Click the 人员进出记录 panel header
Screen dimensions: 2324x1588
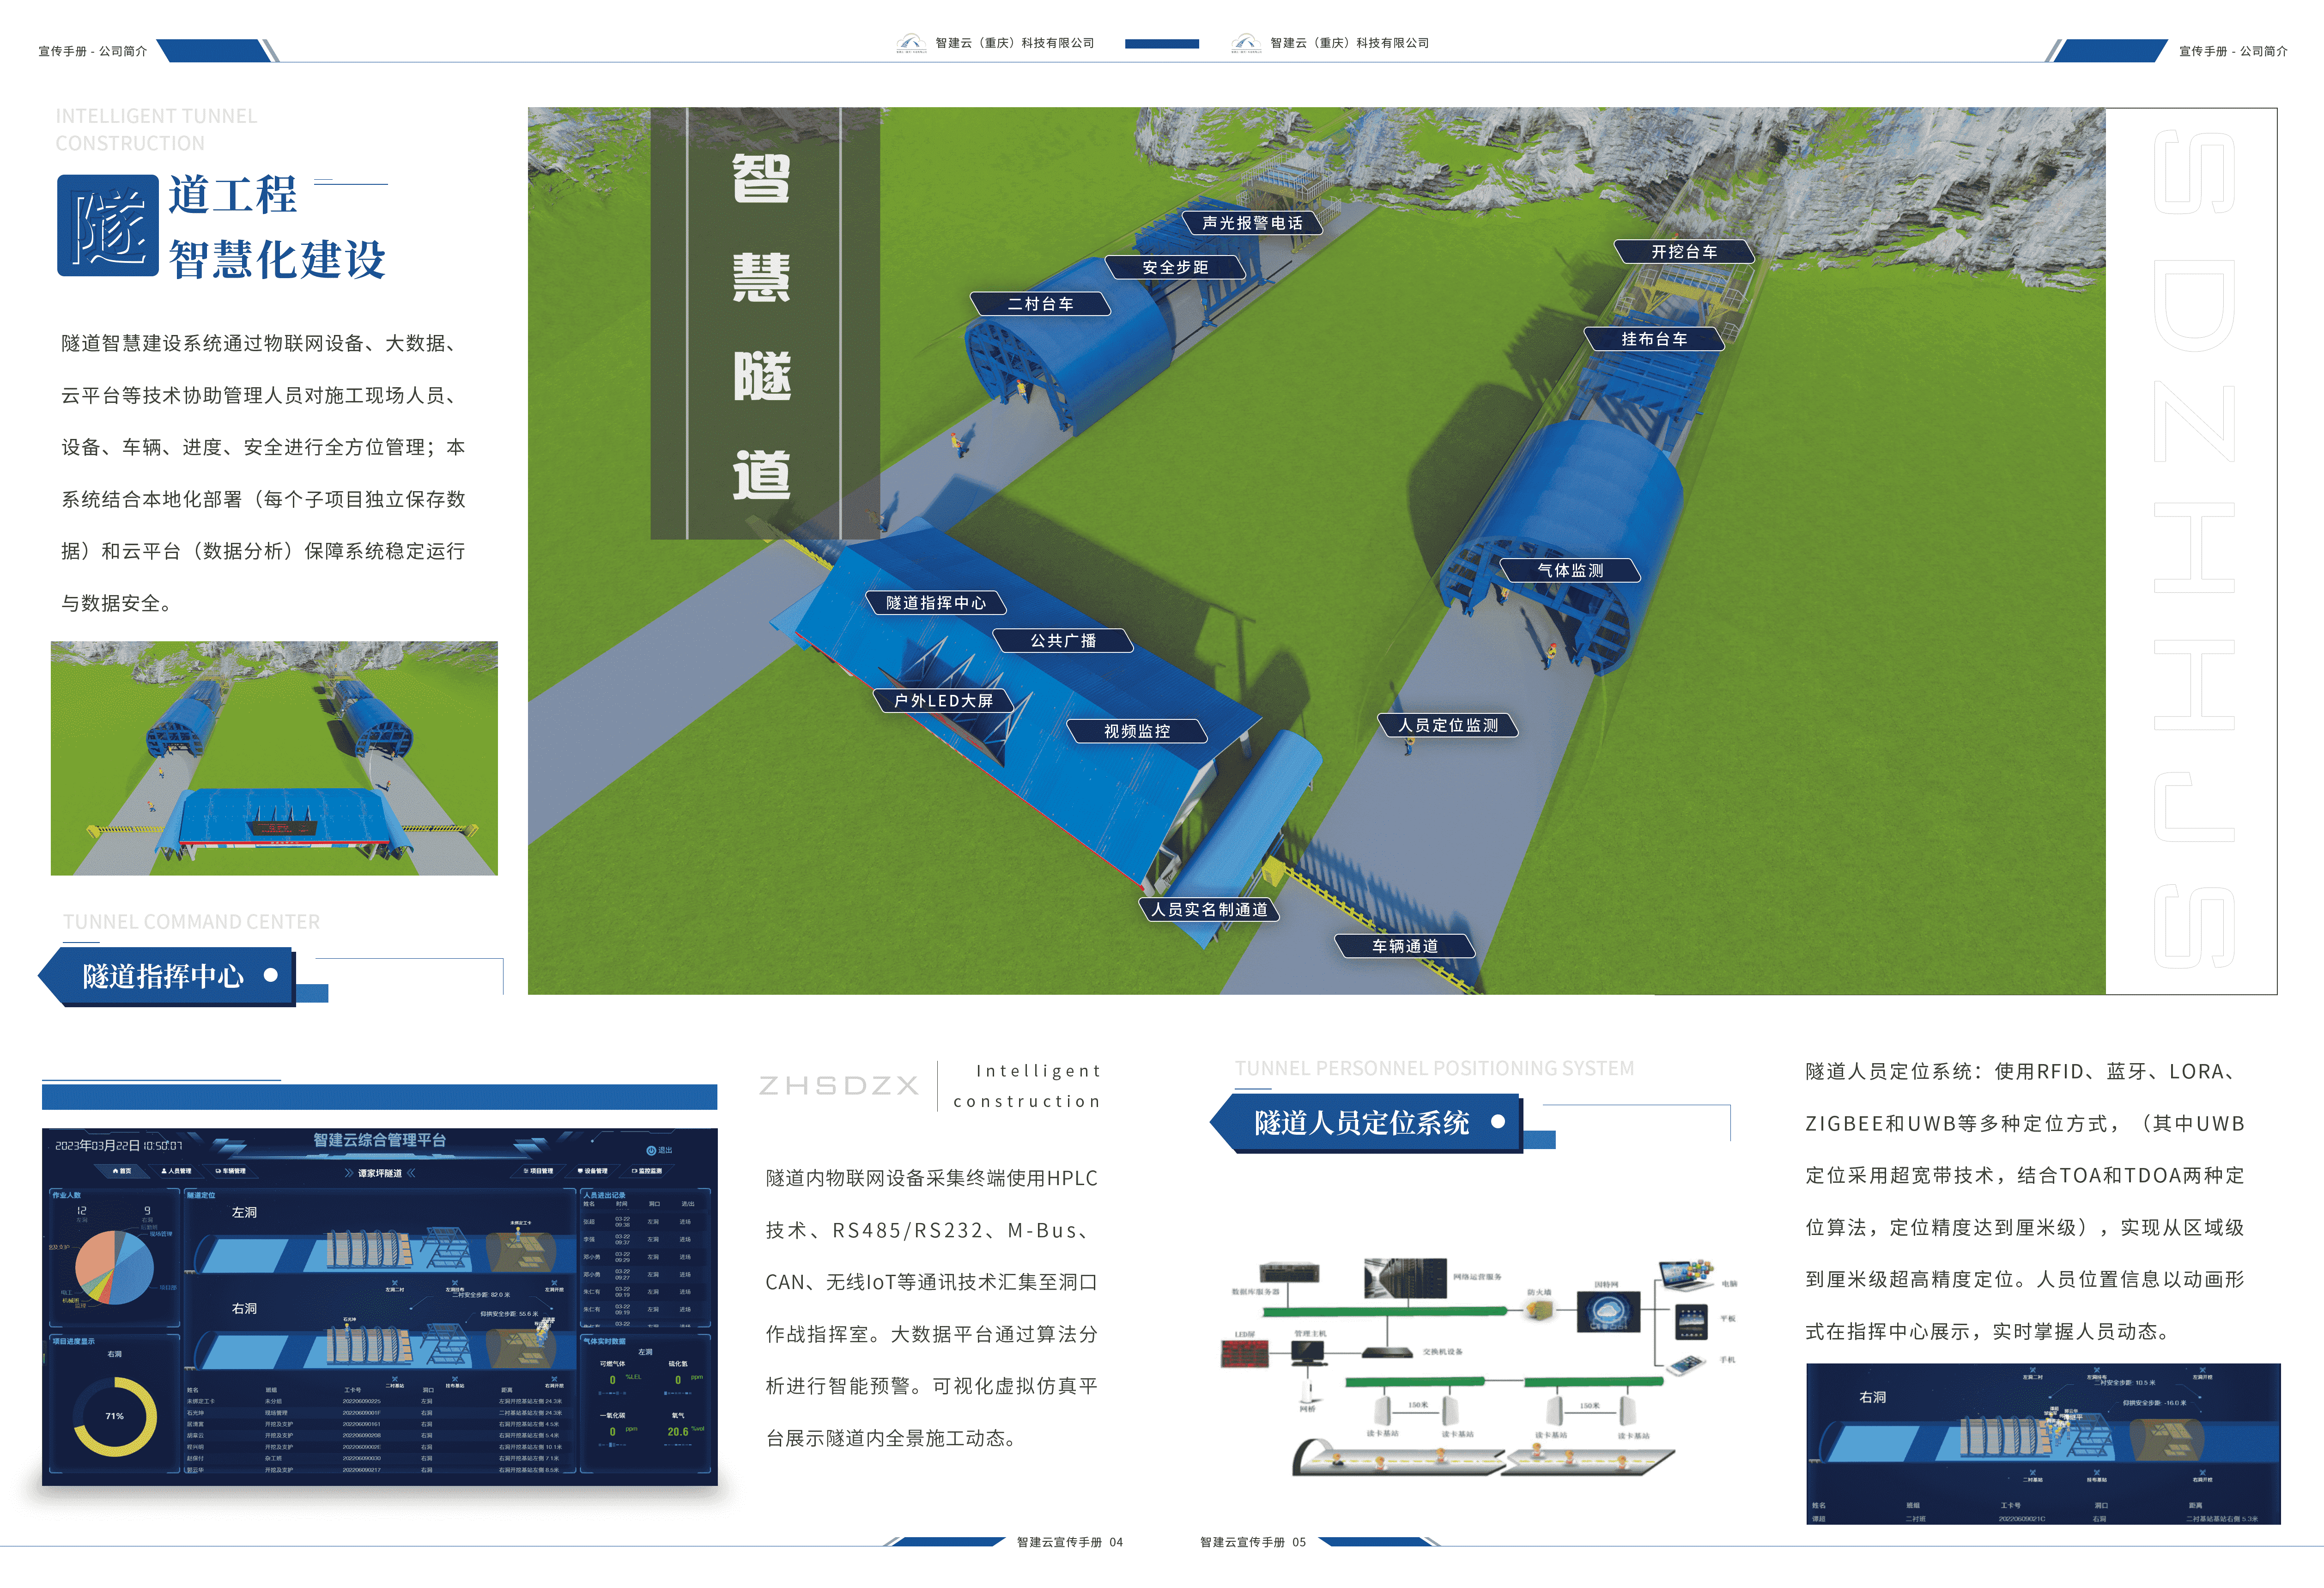(x=604, y=1195)
